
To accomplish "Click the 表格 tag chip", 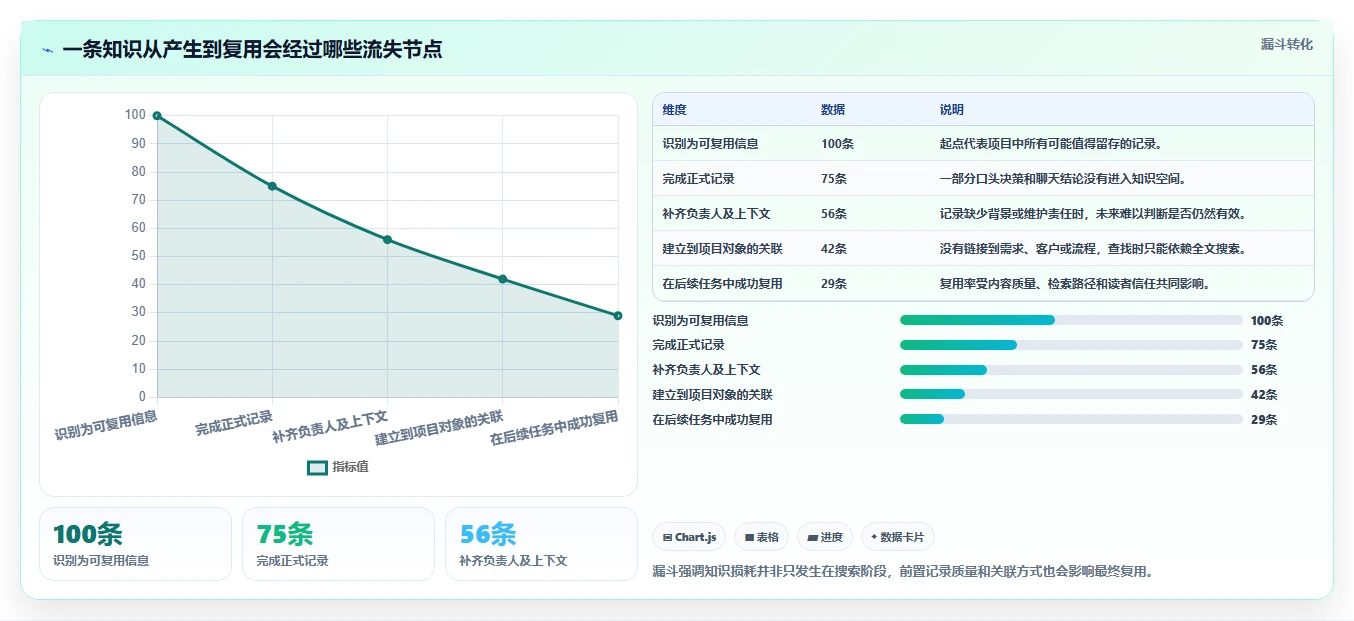I will pyautogui.click(x=762, y=537).
